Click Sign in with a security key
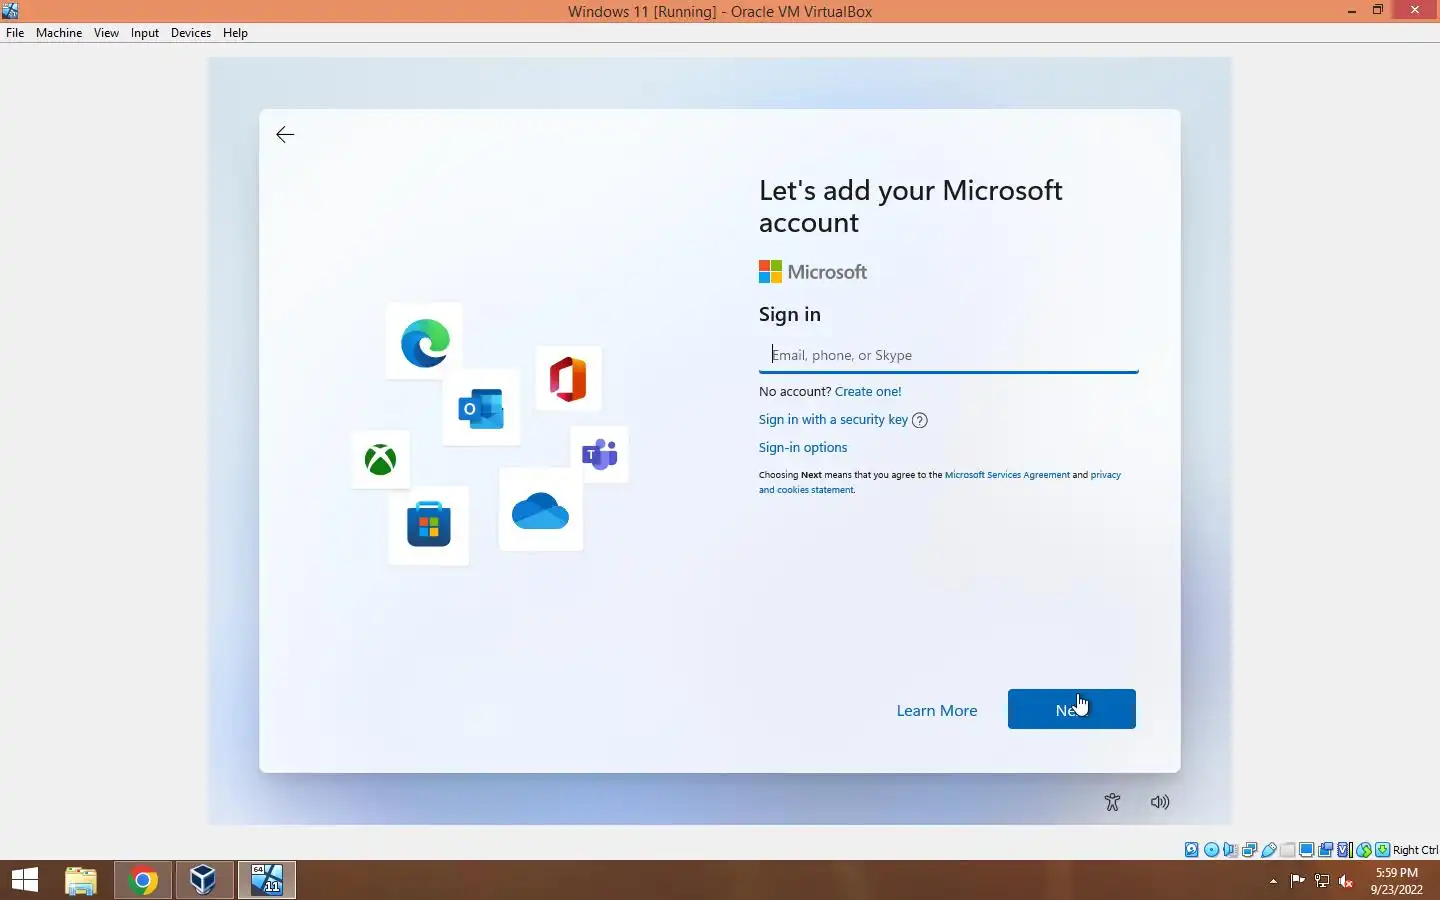 [833, 420]
